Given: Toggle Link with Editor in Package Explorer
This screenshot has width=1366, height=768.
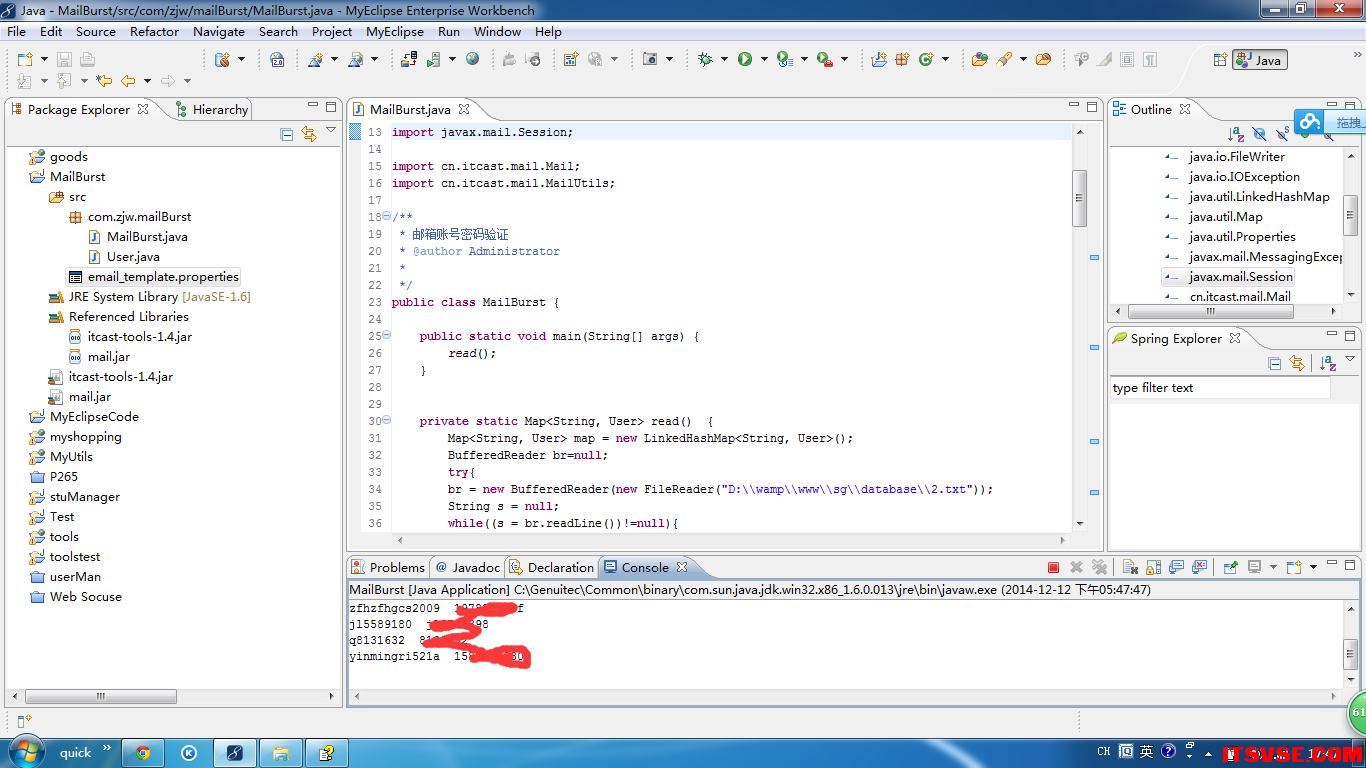Looking at the screenshot, I should tap(308, 134).
